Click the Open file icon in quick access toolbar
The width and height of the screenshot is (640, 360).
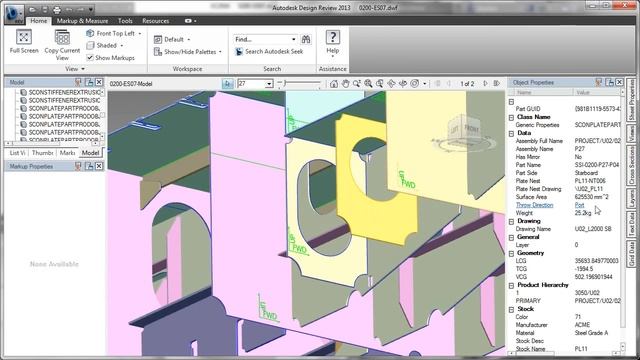[x=33, y=9]
